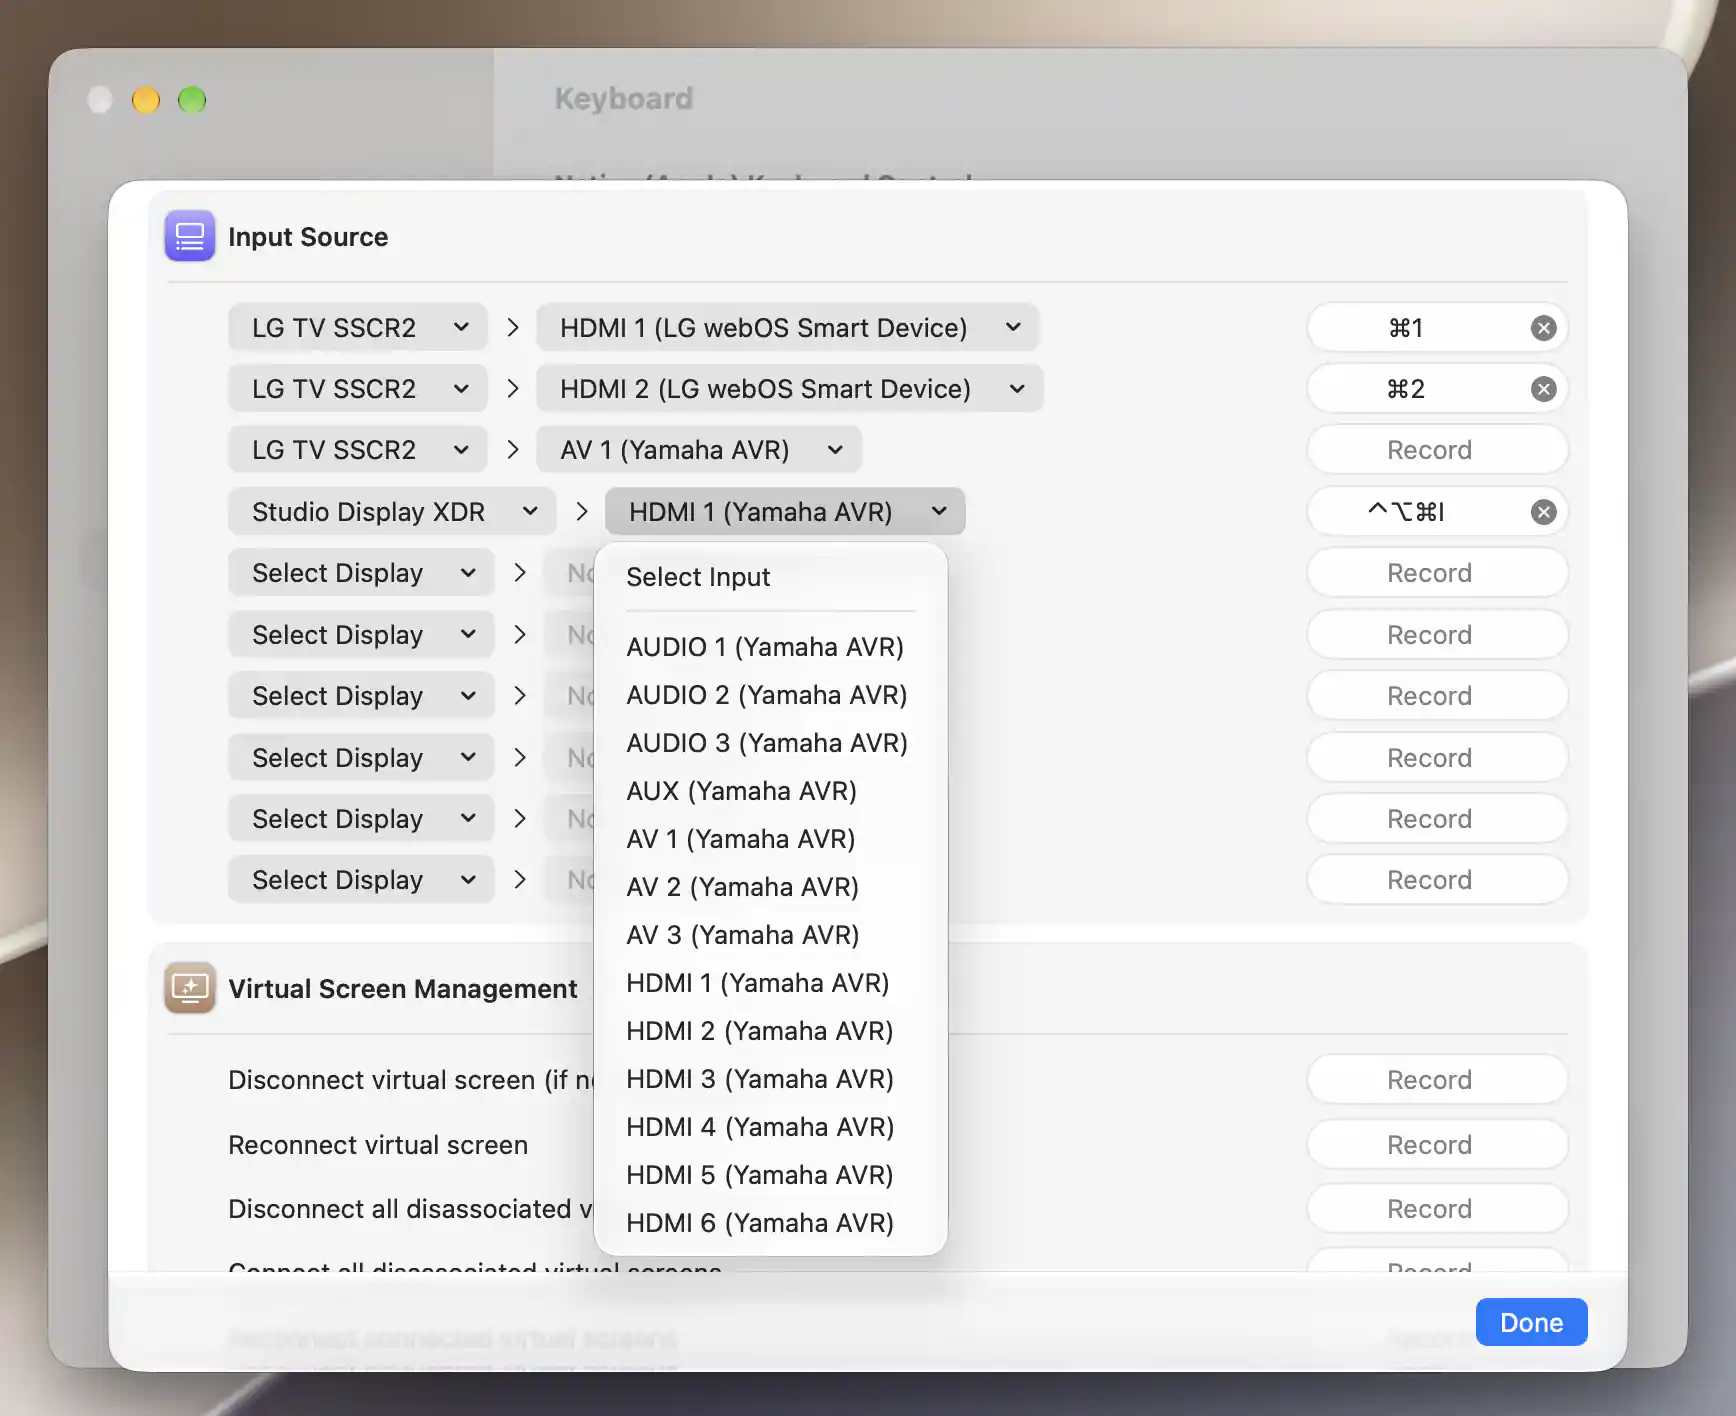
Task: Click the green zoom window button
Action: (x=192, y=100)
